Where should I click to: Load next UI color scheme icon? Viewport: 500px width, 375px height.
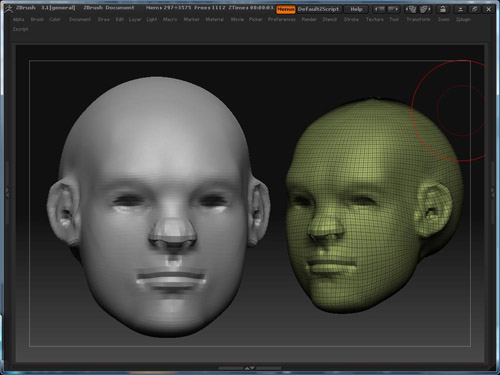(425, 9)
